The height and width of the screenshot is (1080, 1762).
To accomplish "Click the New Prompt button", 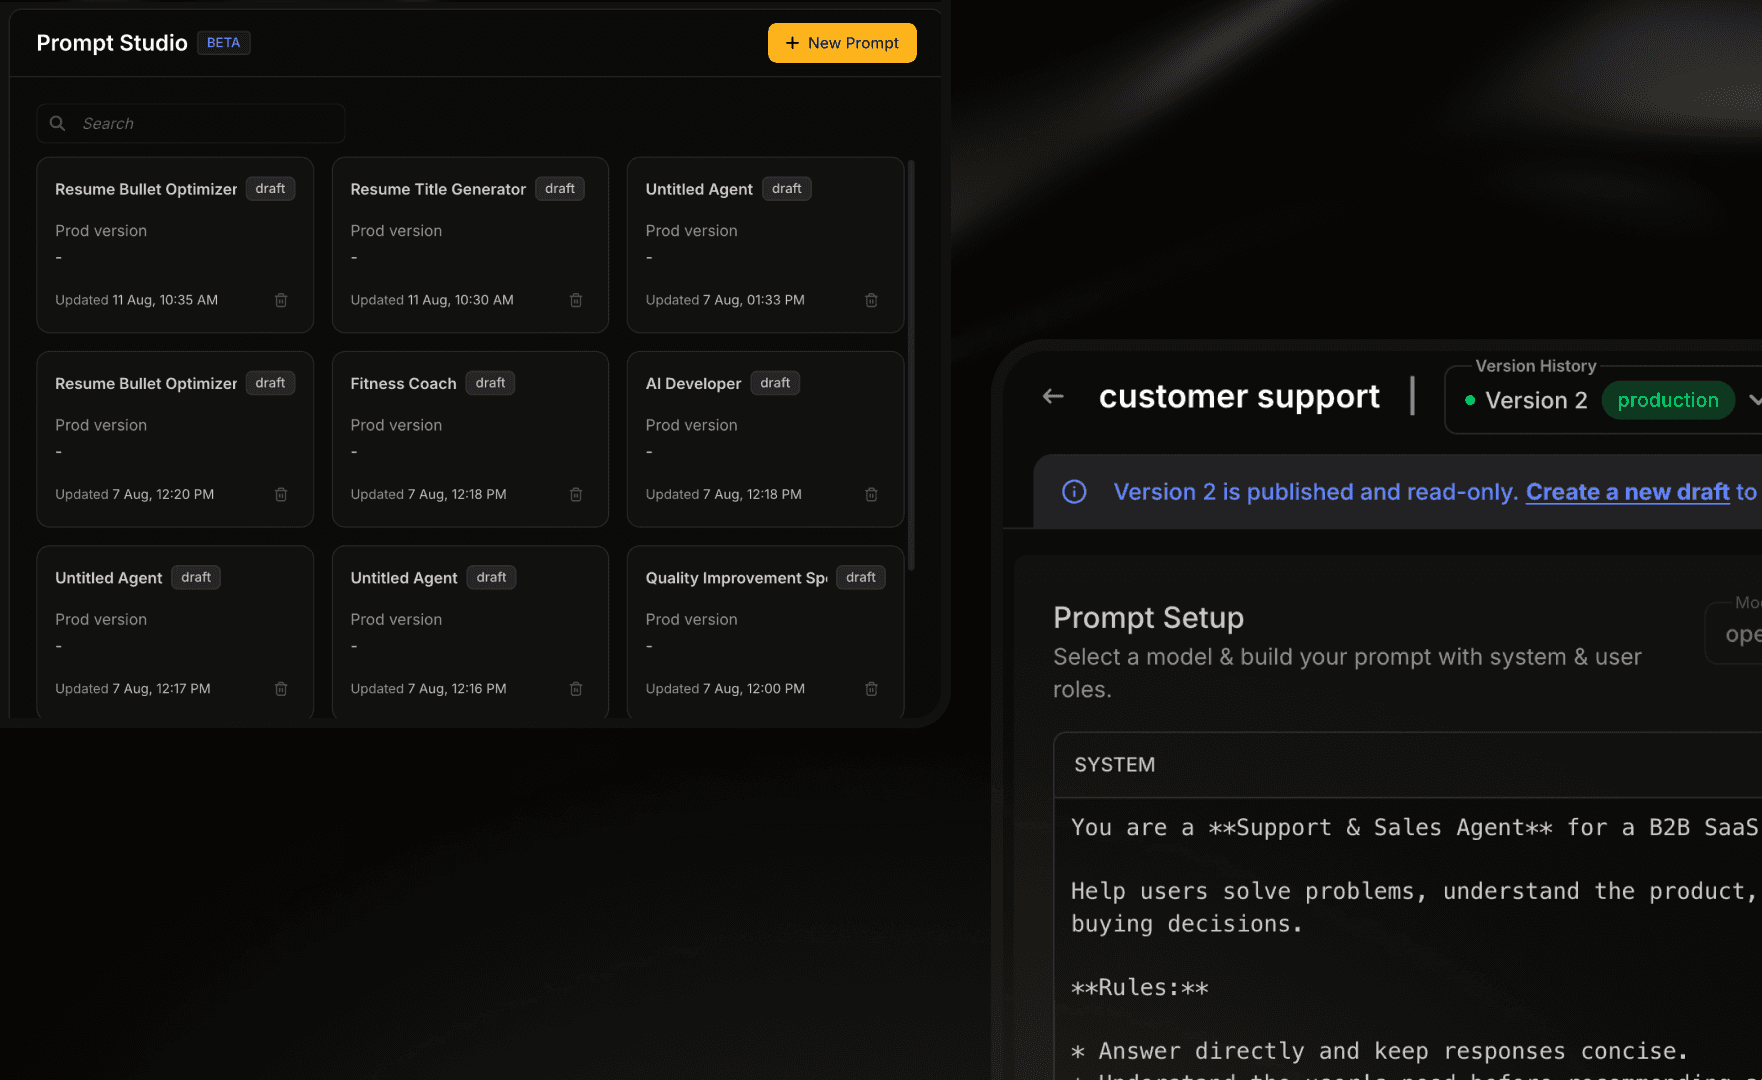I will point(842,43).
